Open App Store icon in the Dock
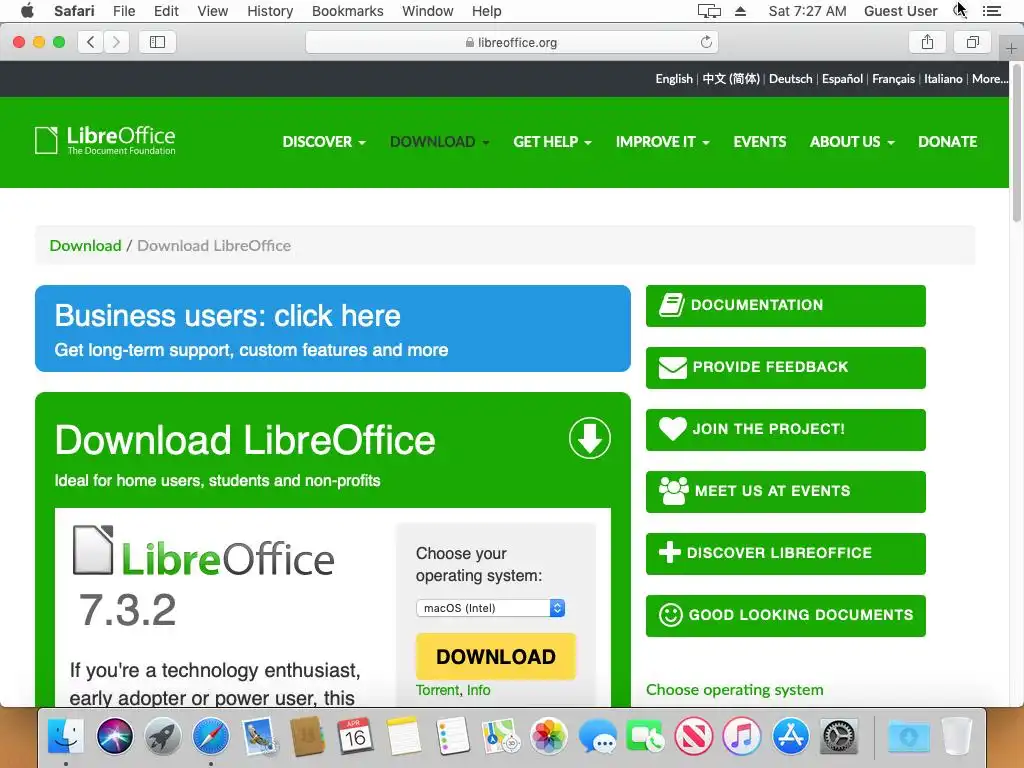Screen dimensions: 1024x768 (790, 737)
